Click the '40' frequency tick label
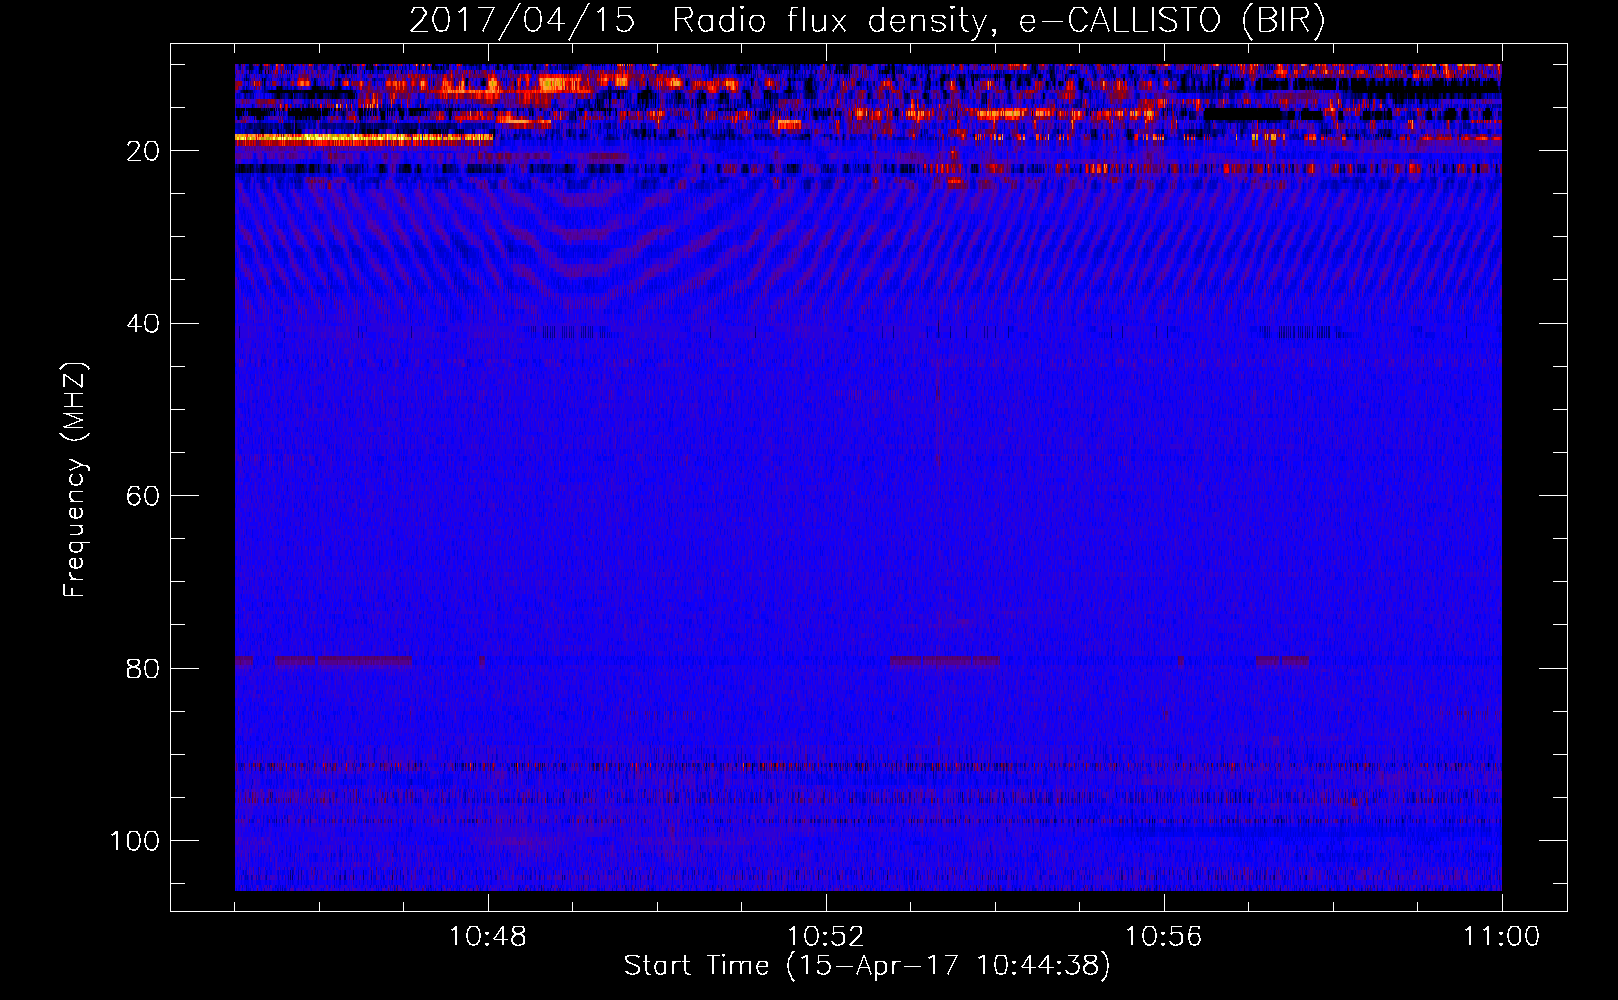 point(144,323)
